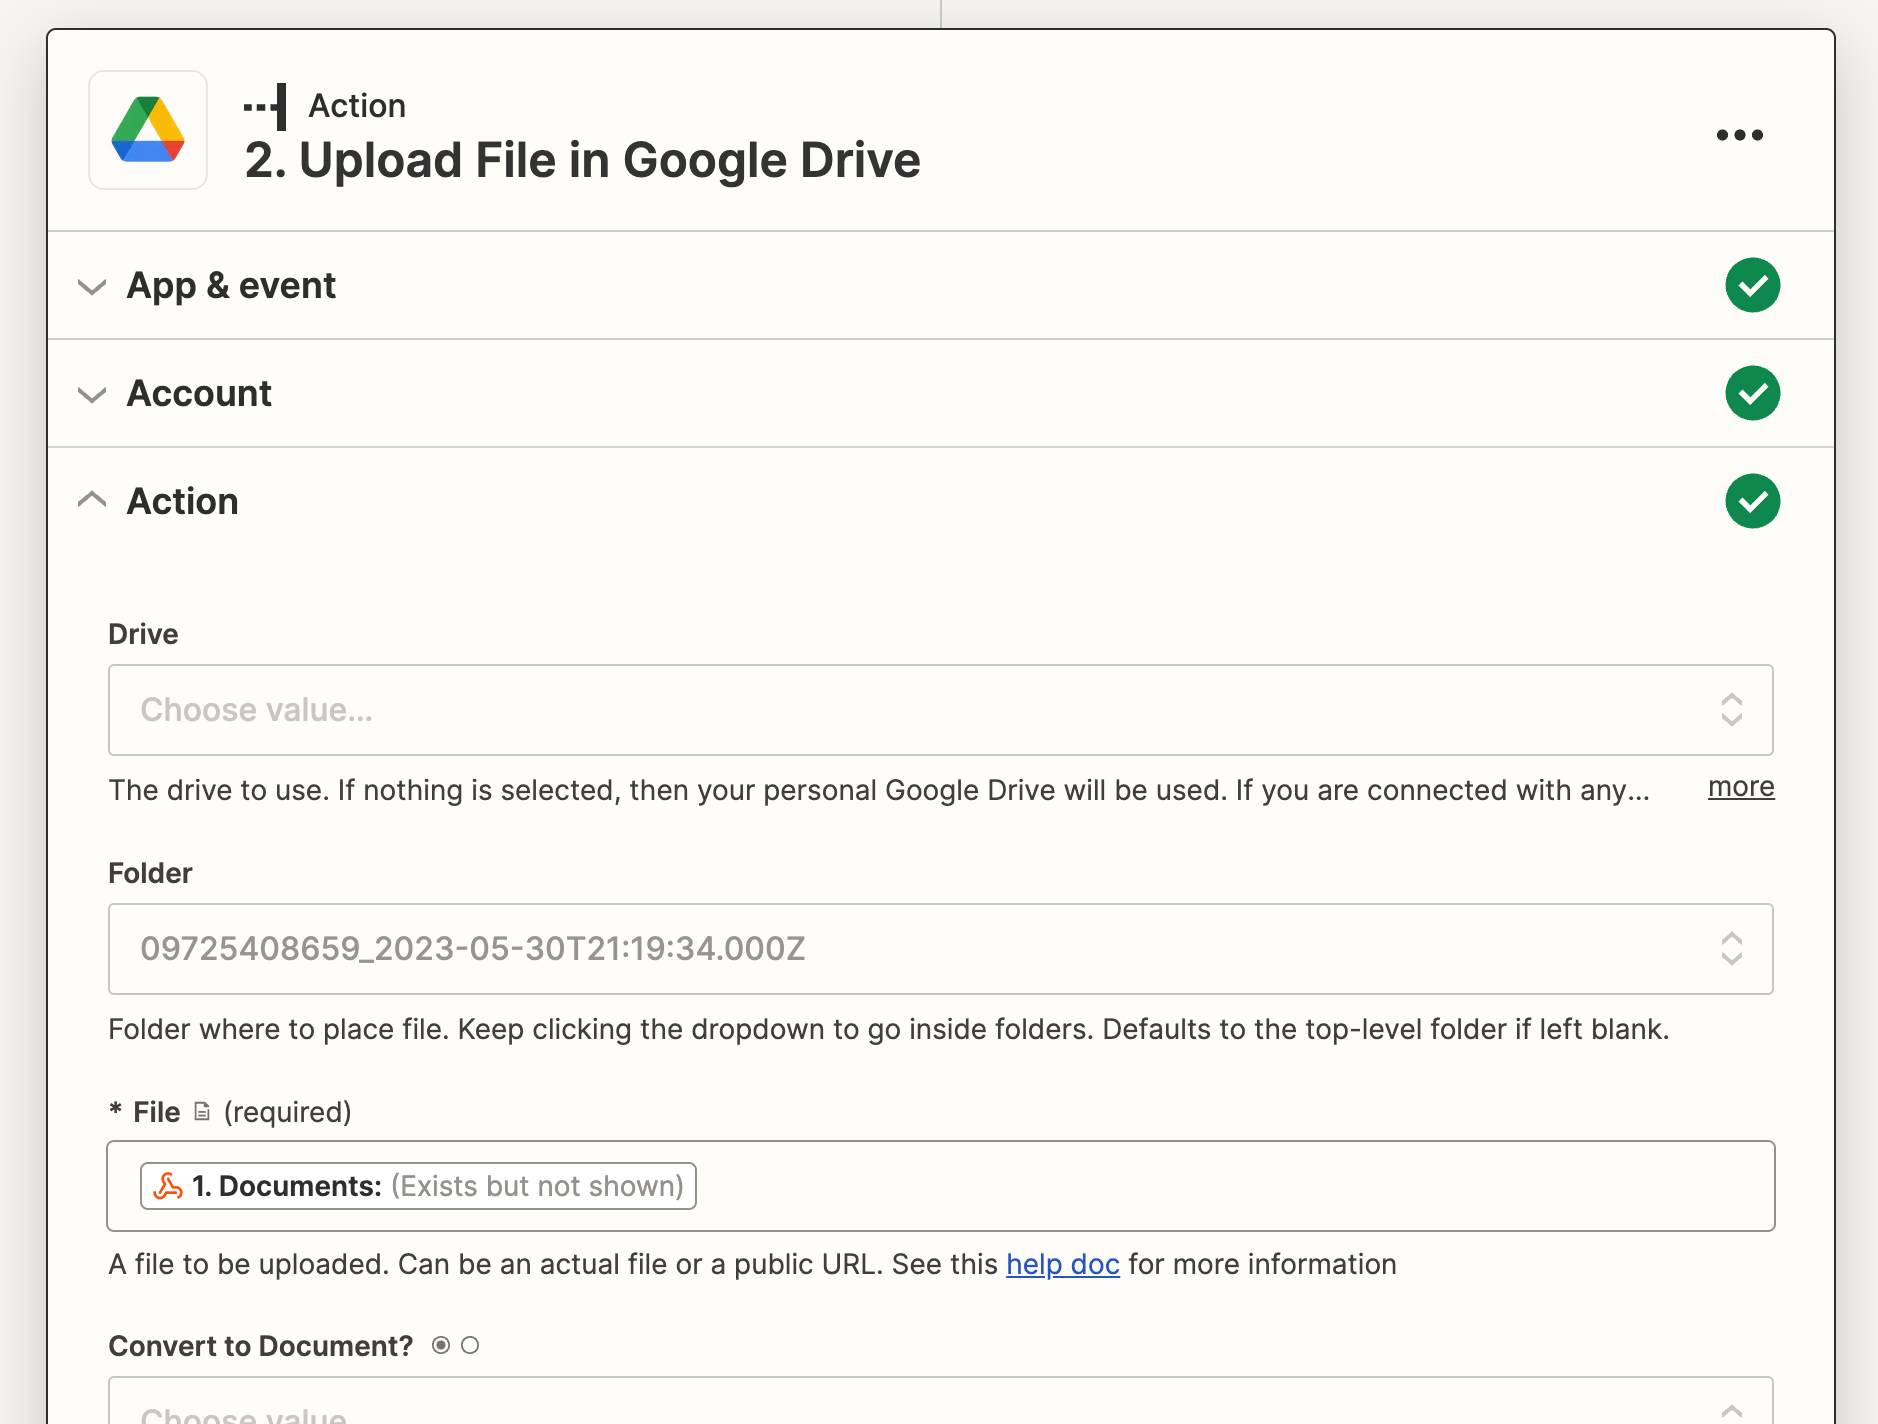Open the three-dot step options menu

(x=1739, y=135)
